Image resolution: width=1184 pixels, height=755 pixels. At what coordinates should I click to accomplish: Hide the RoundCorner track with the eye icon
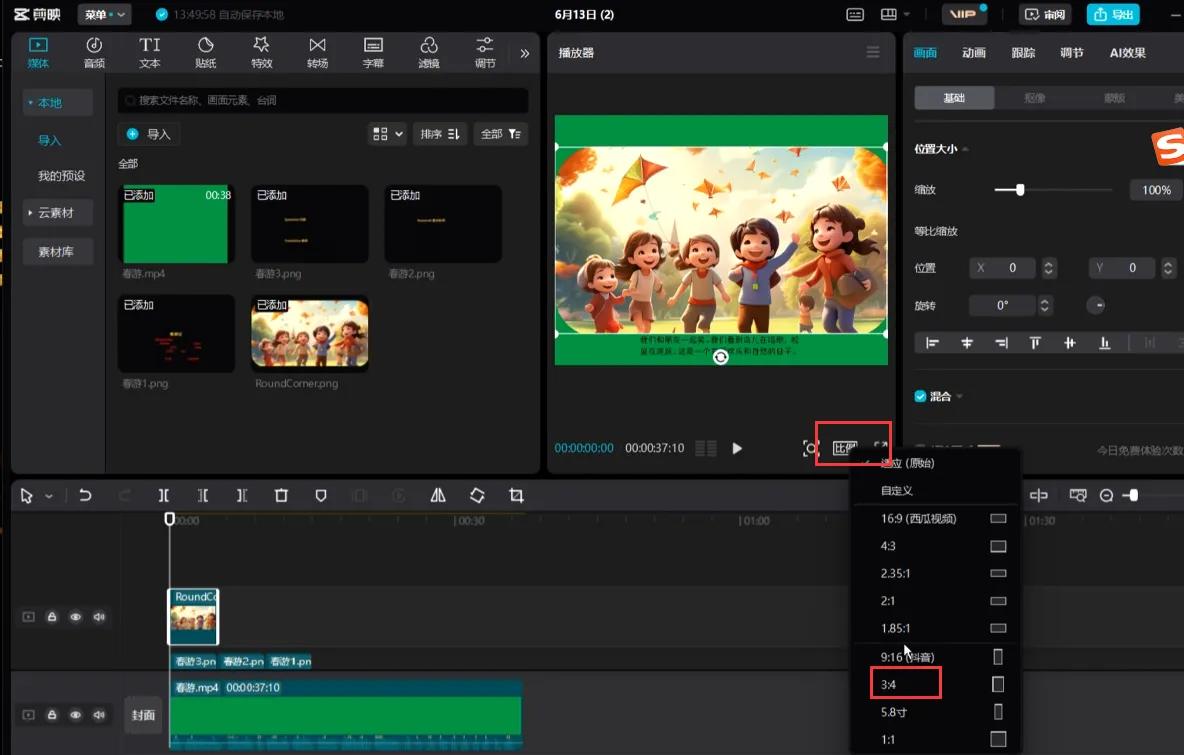[75, 617]
